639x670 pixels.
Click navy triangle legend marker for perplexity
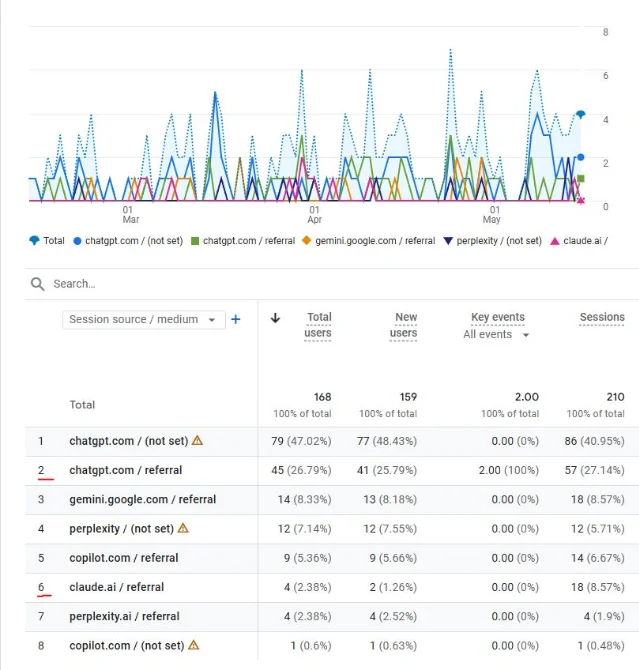click(x=448, y=241)
